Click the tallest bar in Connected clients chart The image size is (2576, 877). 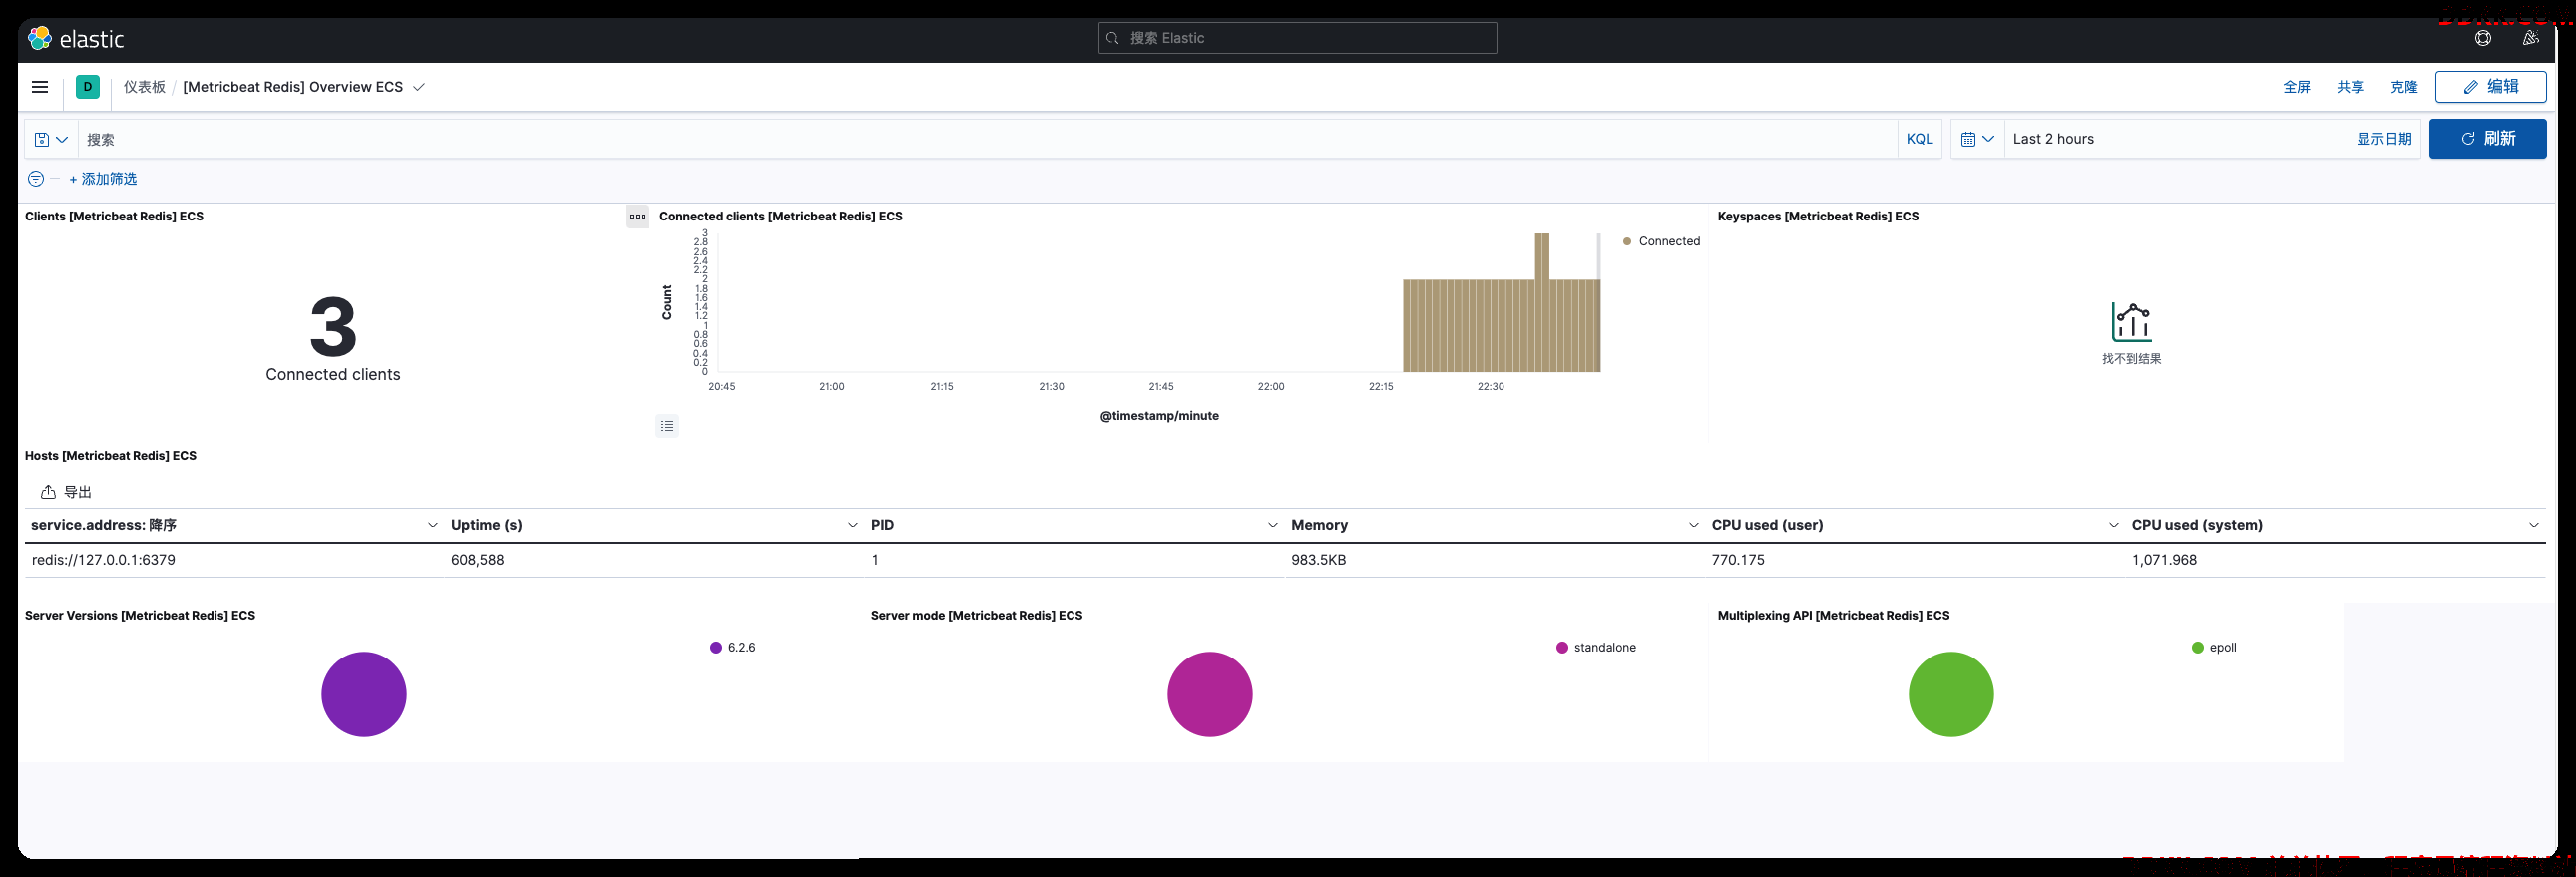point(1542,302)
